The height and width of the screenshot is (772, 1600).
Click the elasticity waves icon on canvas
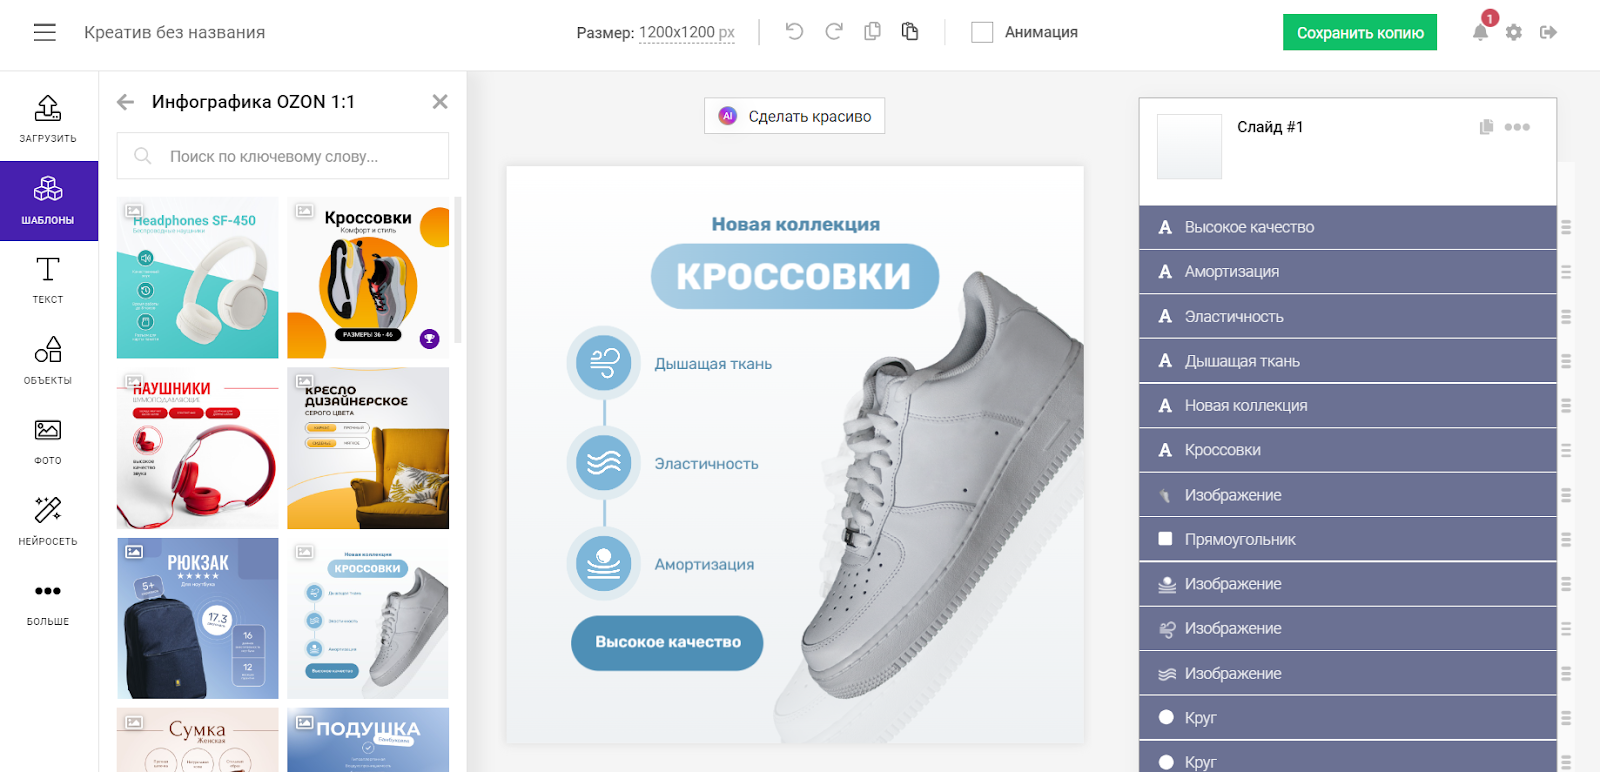click(604, 463)
